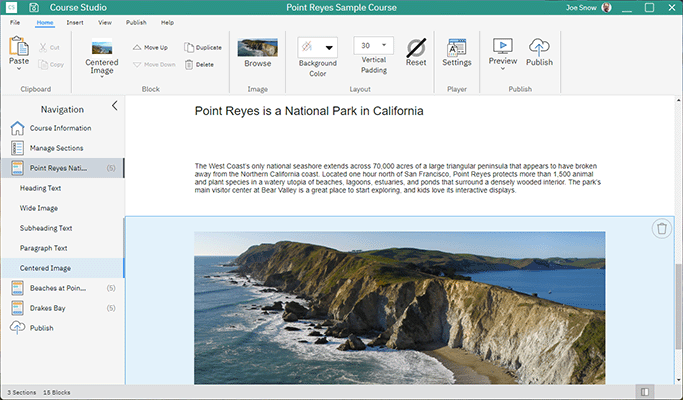
Task: Click the trash icon on selected image block
Action: click(x=662, y=228)
